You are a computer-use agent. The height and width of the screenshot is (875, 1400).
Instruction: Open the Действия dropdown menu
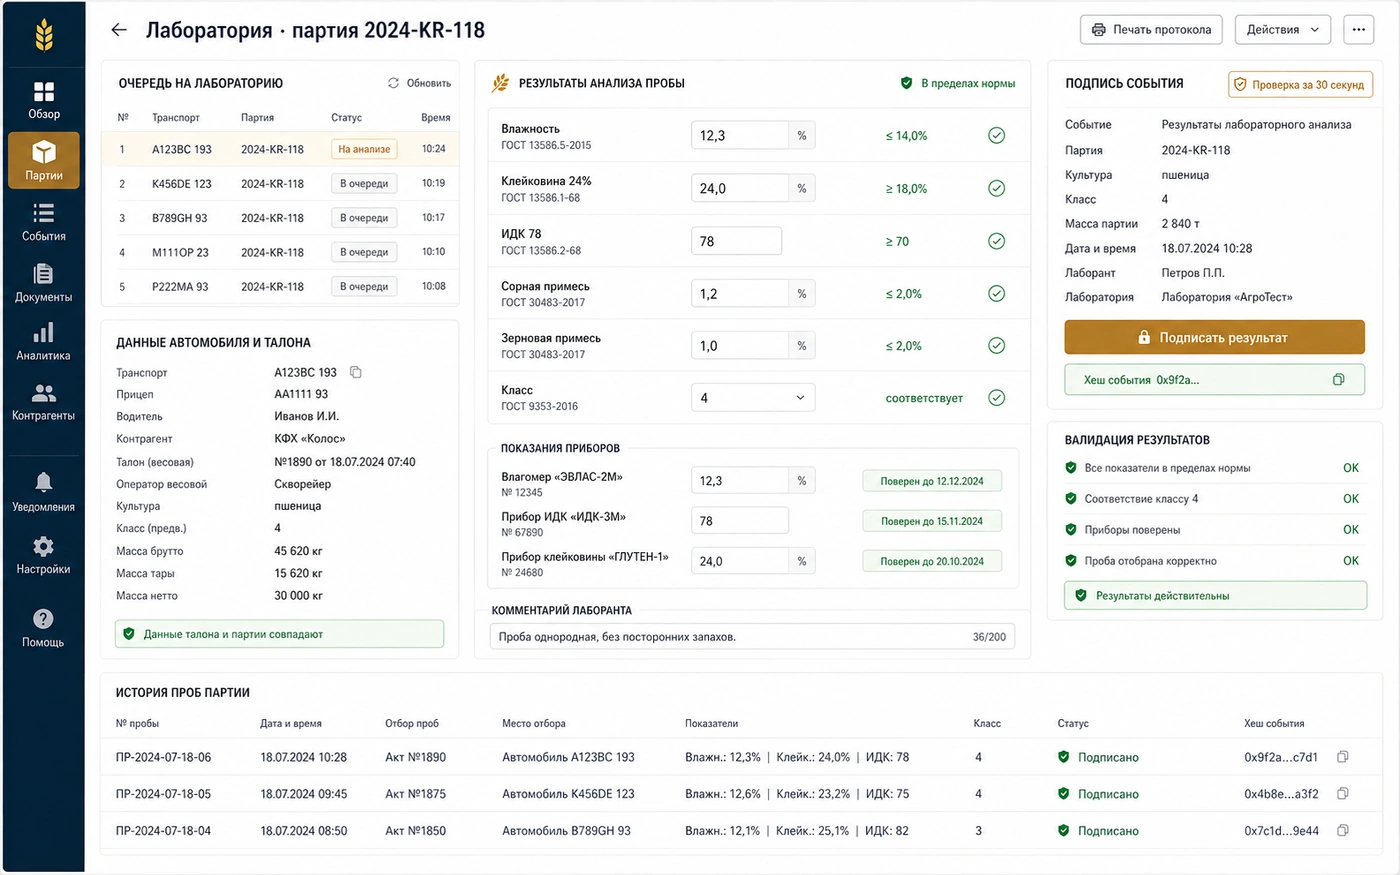[x=1282, y=30]
